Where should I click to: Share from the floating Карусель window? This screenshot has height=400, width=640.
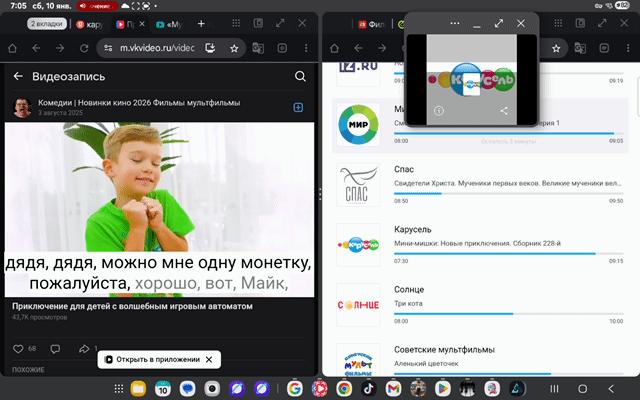504,111
